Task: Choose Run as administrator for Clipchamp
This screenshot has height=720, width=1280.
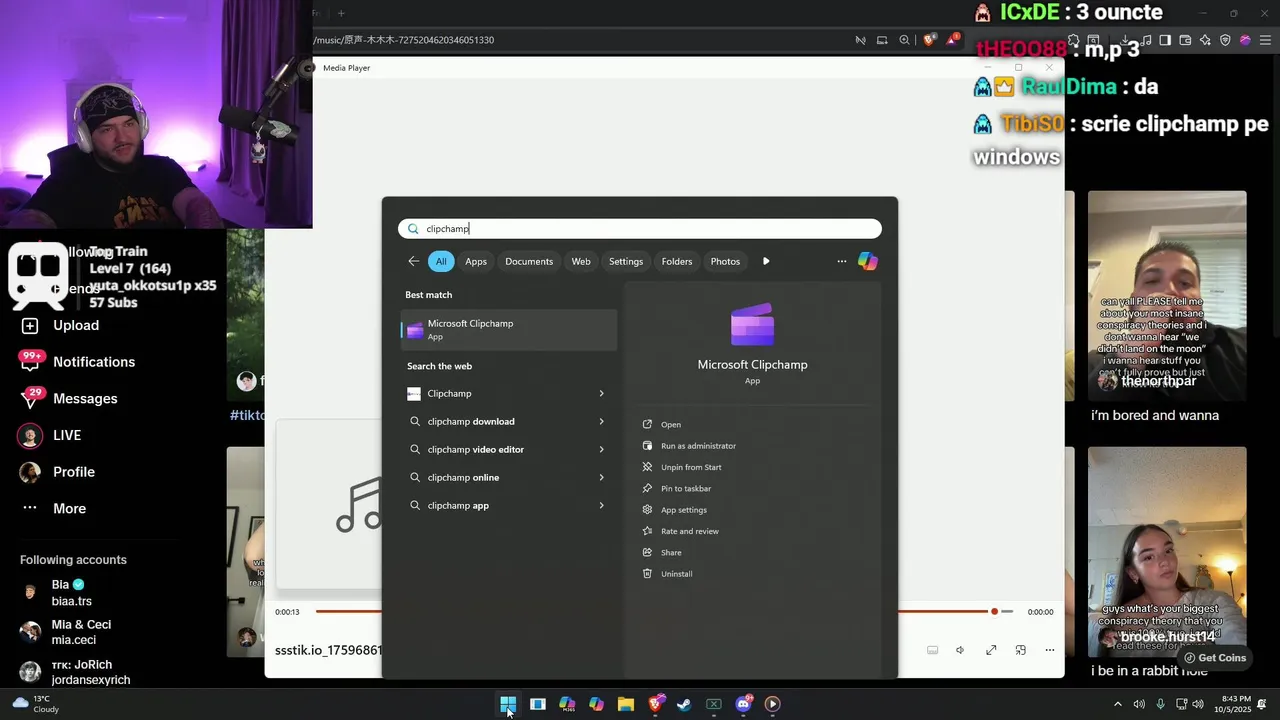Action: (x=698, y=446)
